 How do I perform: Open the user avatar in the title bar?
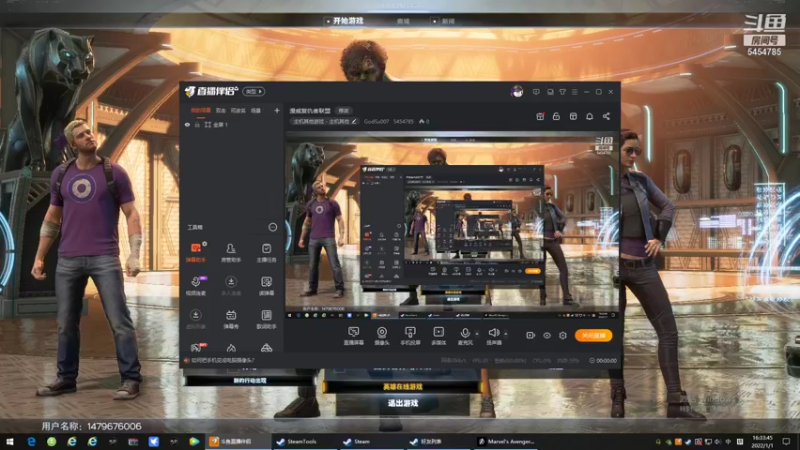tap(517, 92)
